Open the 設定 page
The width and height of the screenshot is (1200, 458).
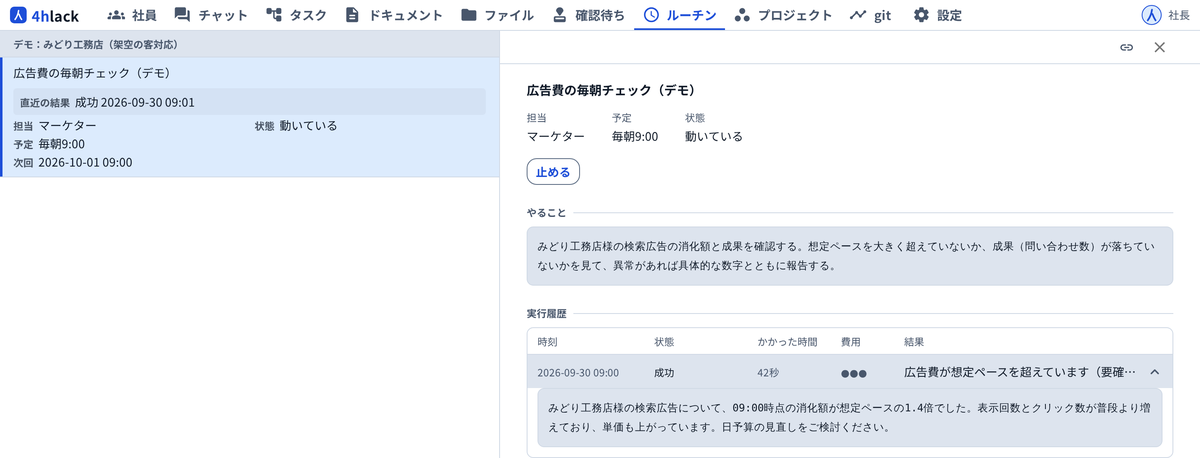pyautogui.click(x=937, y=15)
